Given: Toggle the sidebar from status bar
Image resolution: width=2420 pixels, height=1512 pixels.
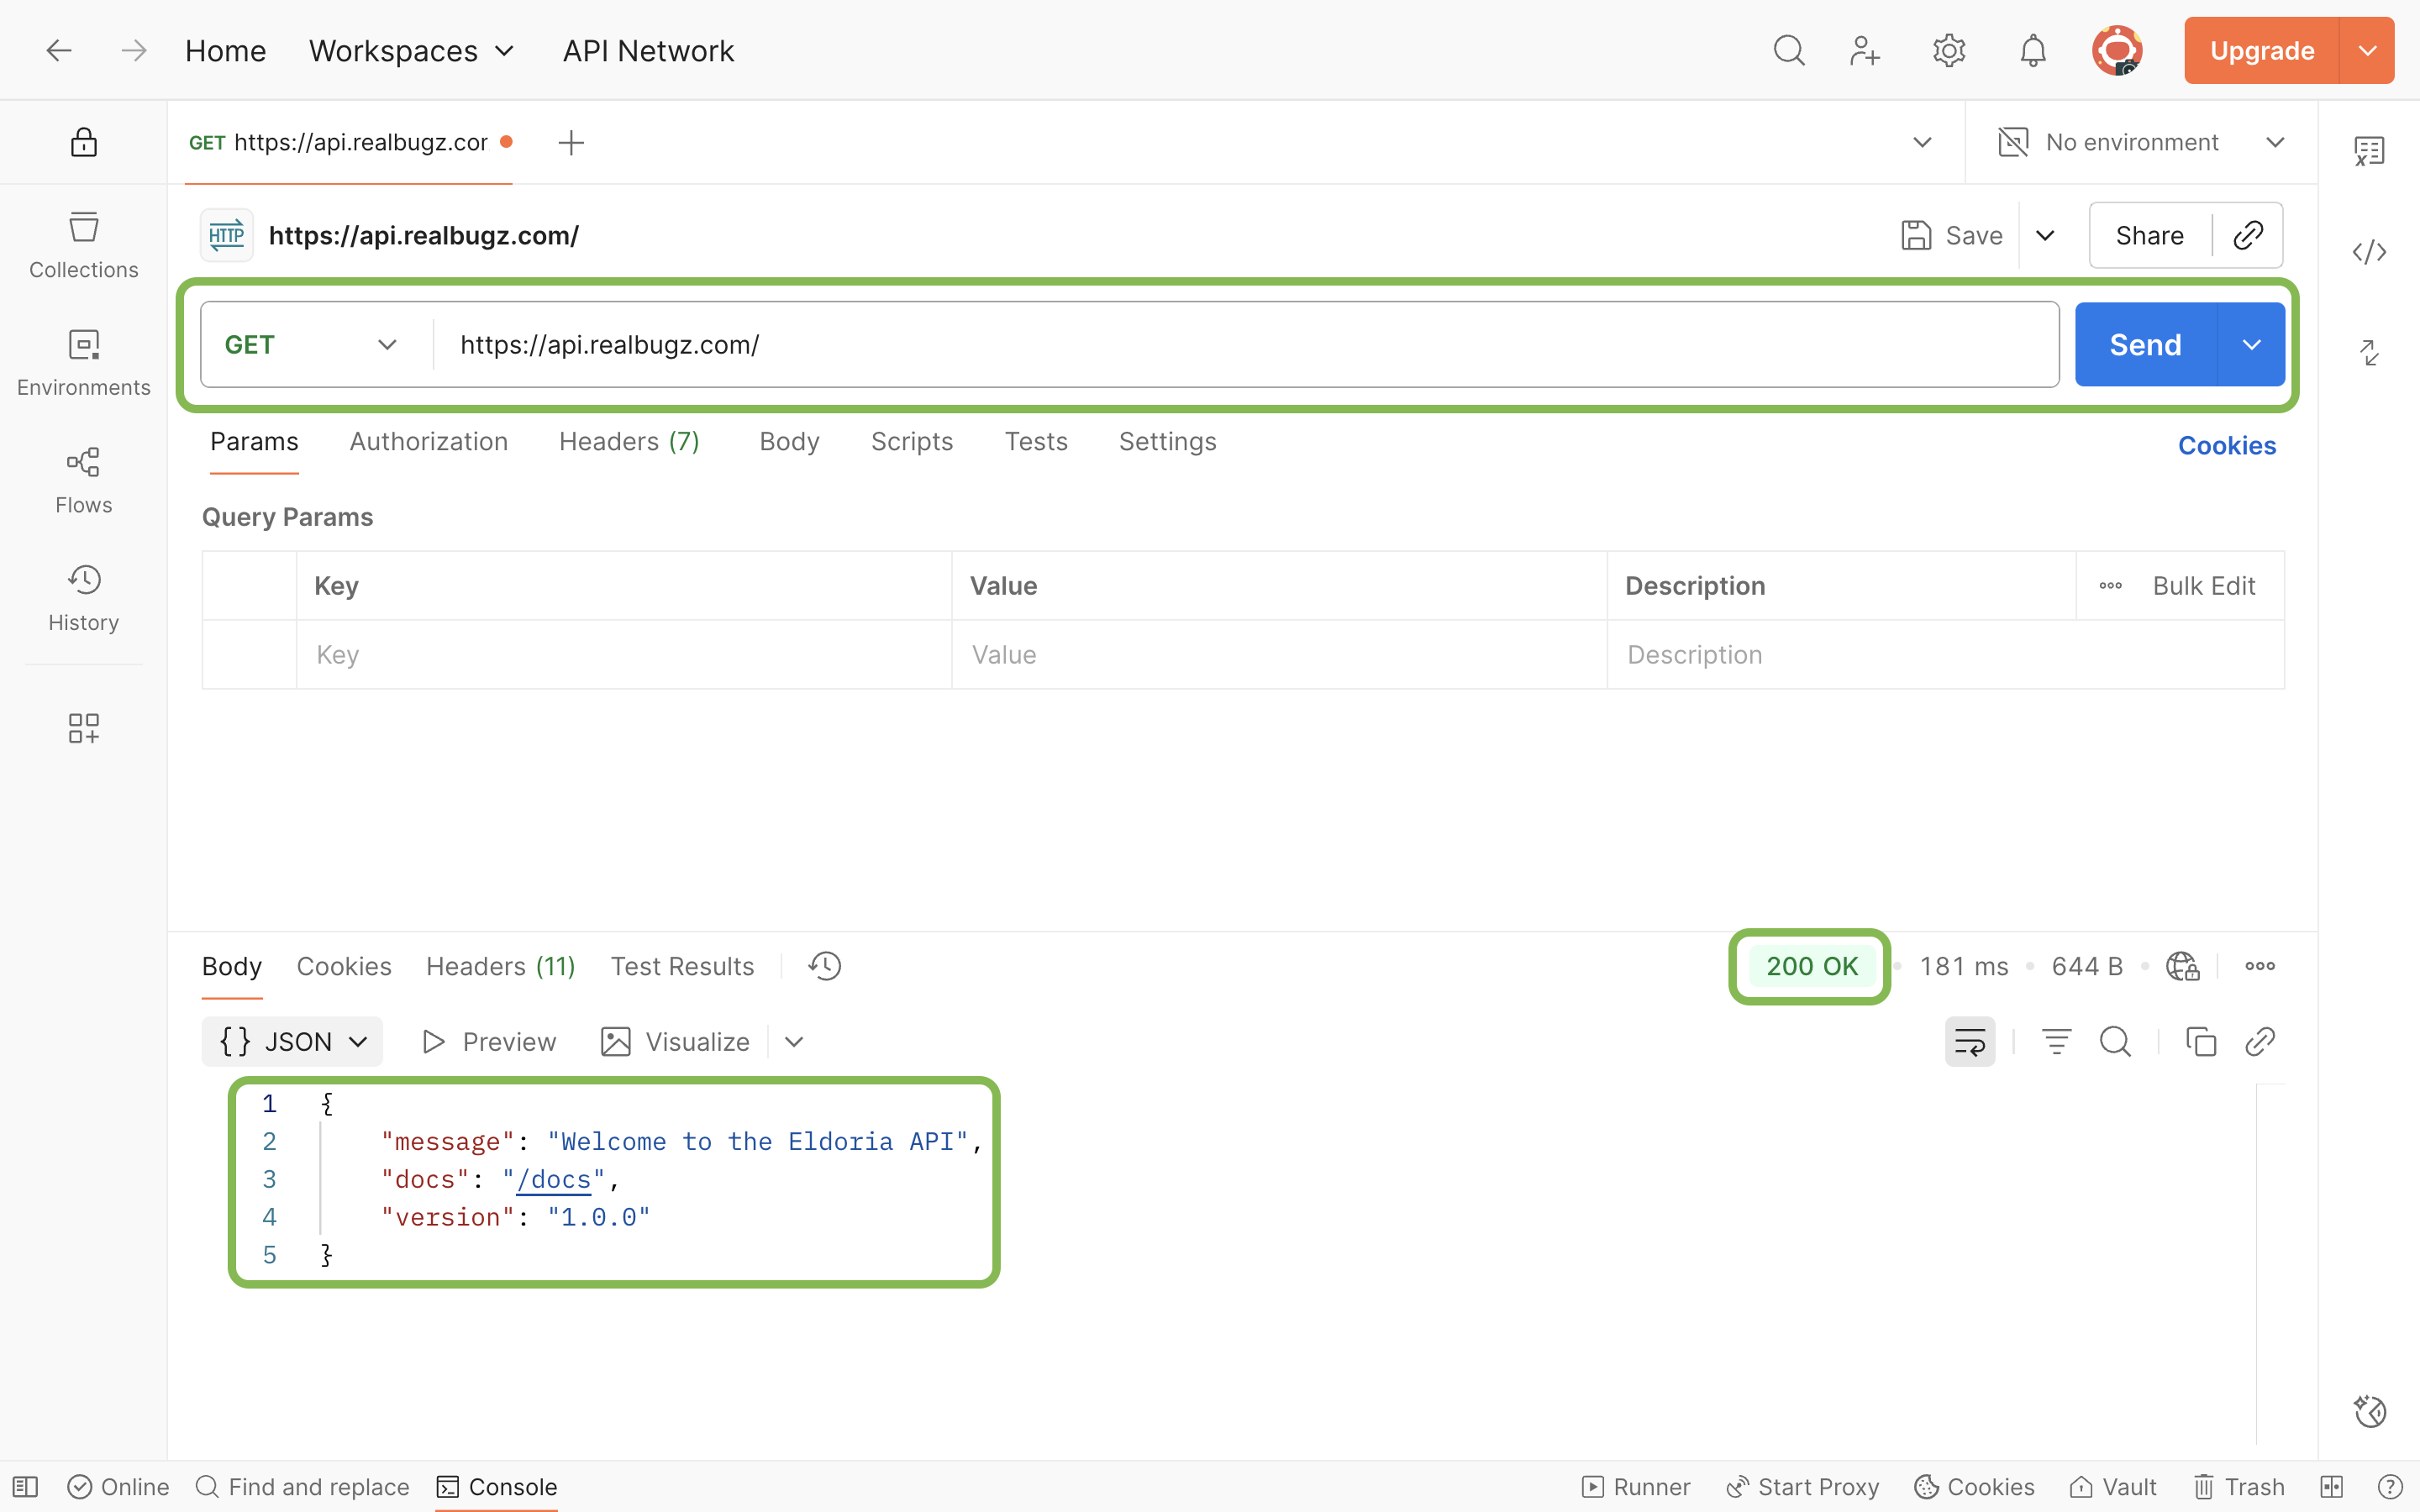Looking at the screenshot, I should pos(26,1487).
